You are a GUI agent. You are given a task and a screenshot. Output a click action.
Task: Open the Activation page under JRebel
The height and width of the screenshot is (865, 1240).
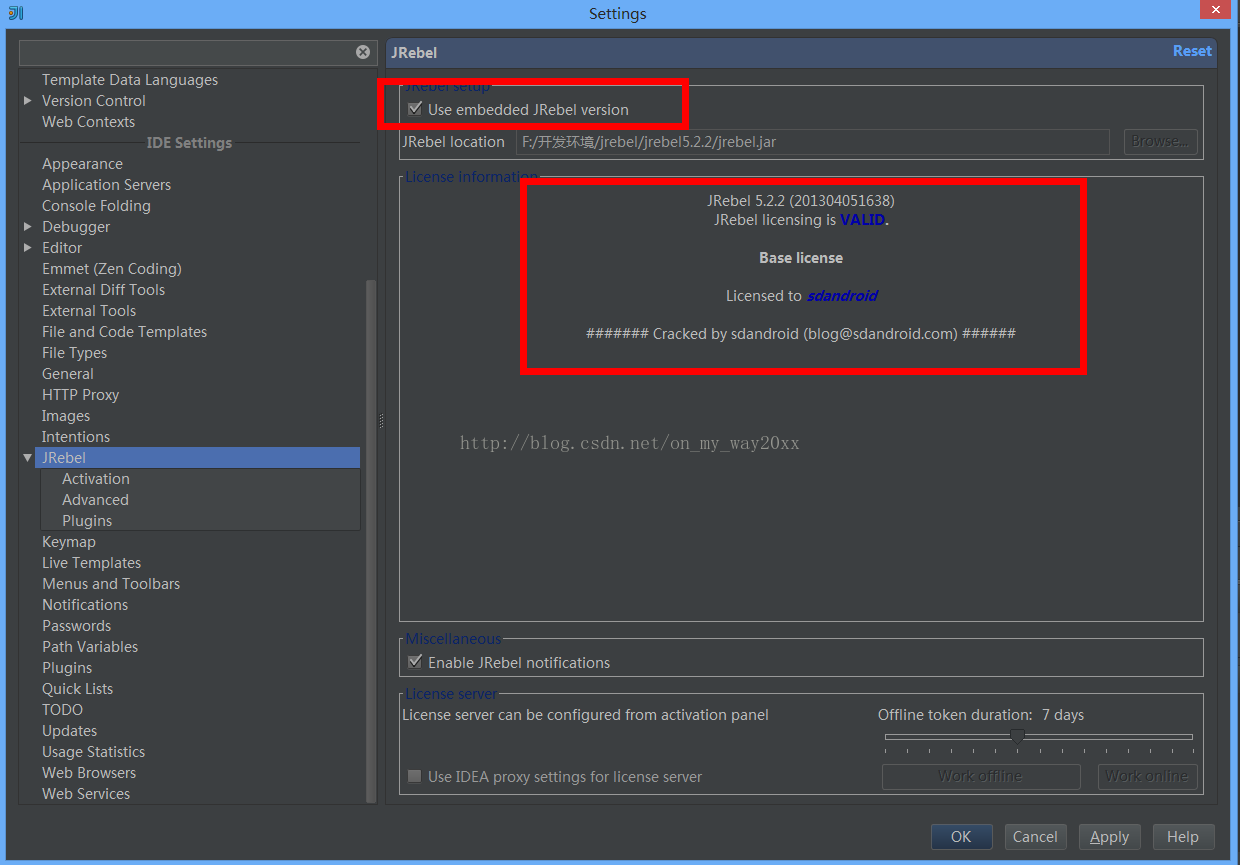click(95, 479)
